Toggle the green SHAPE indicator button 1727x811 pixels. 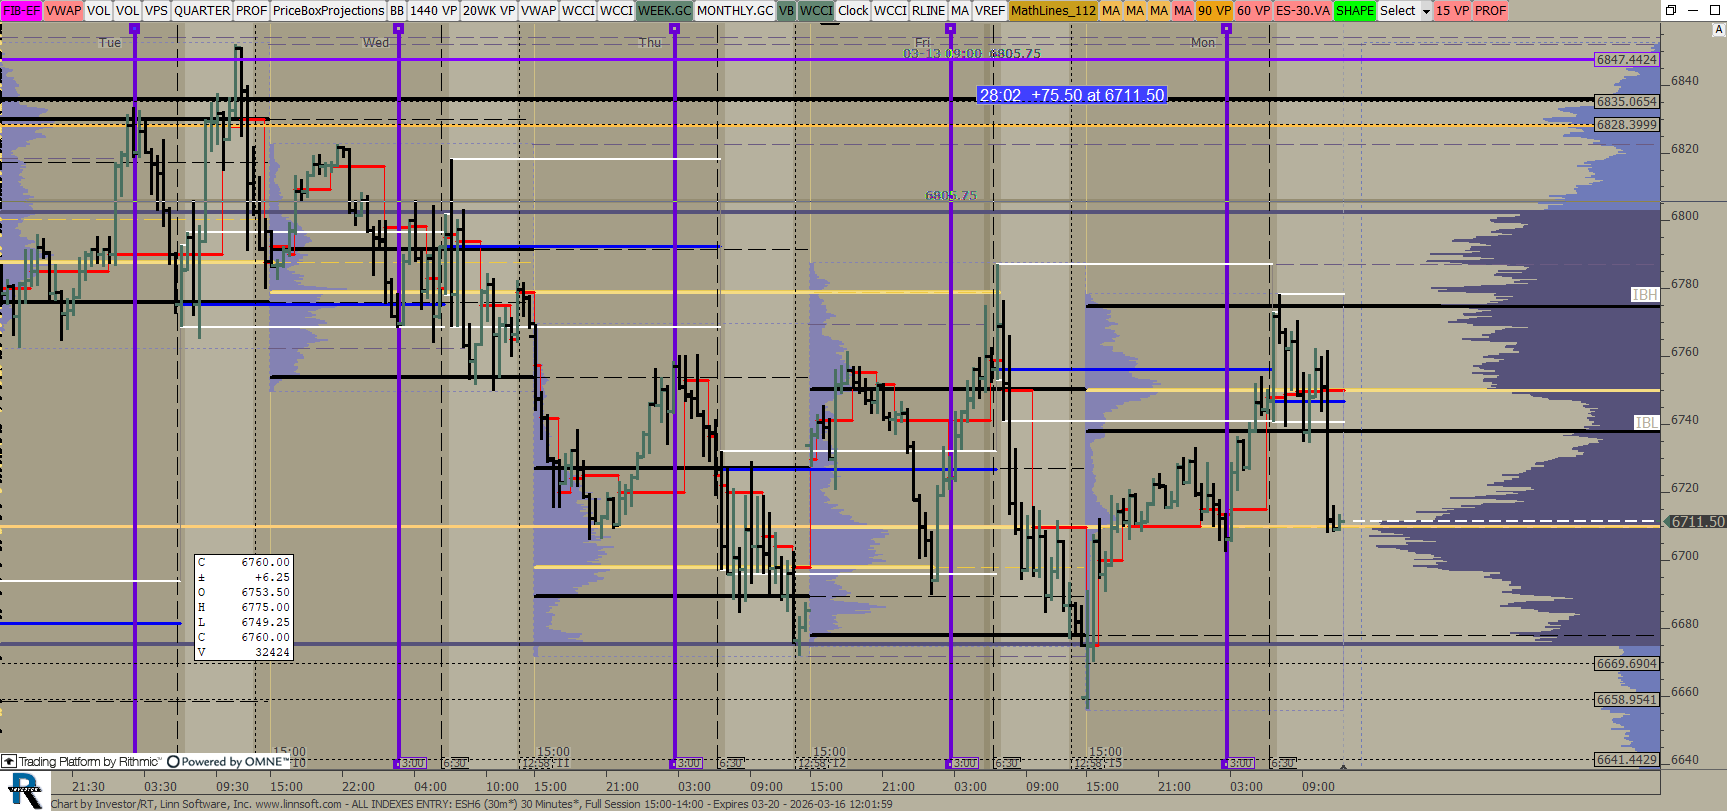(1354, 11)
